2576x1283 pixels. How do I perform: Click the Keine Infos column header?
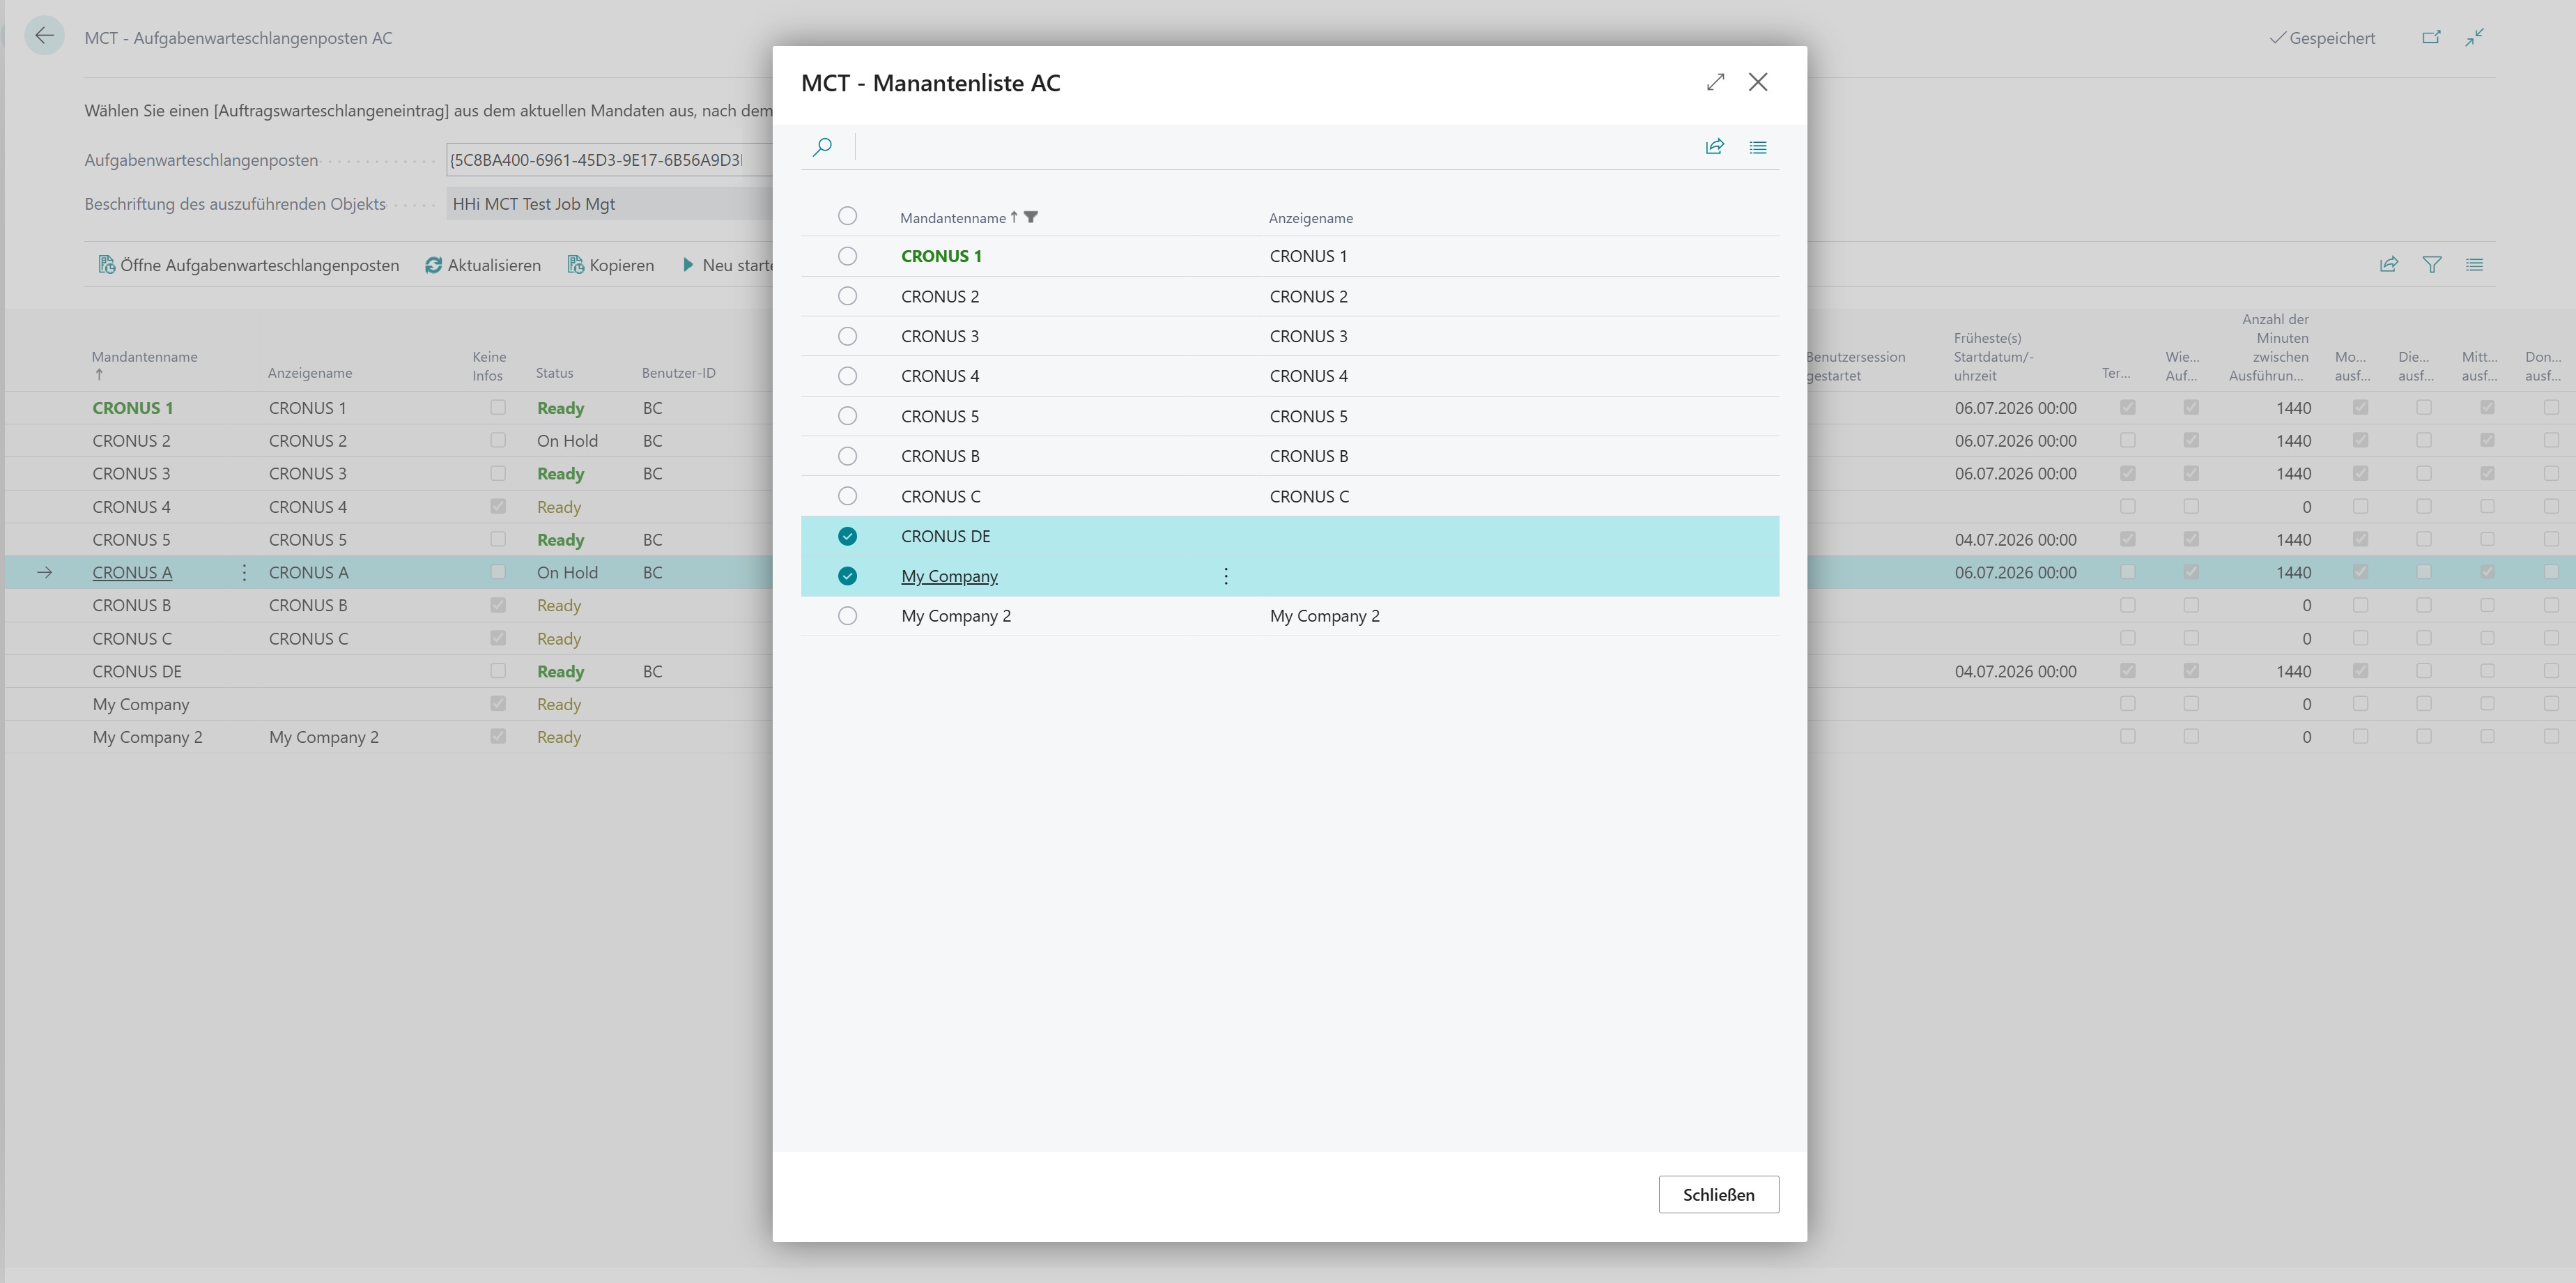tap(489, 366)
